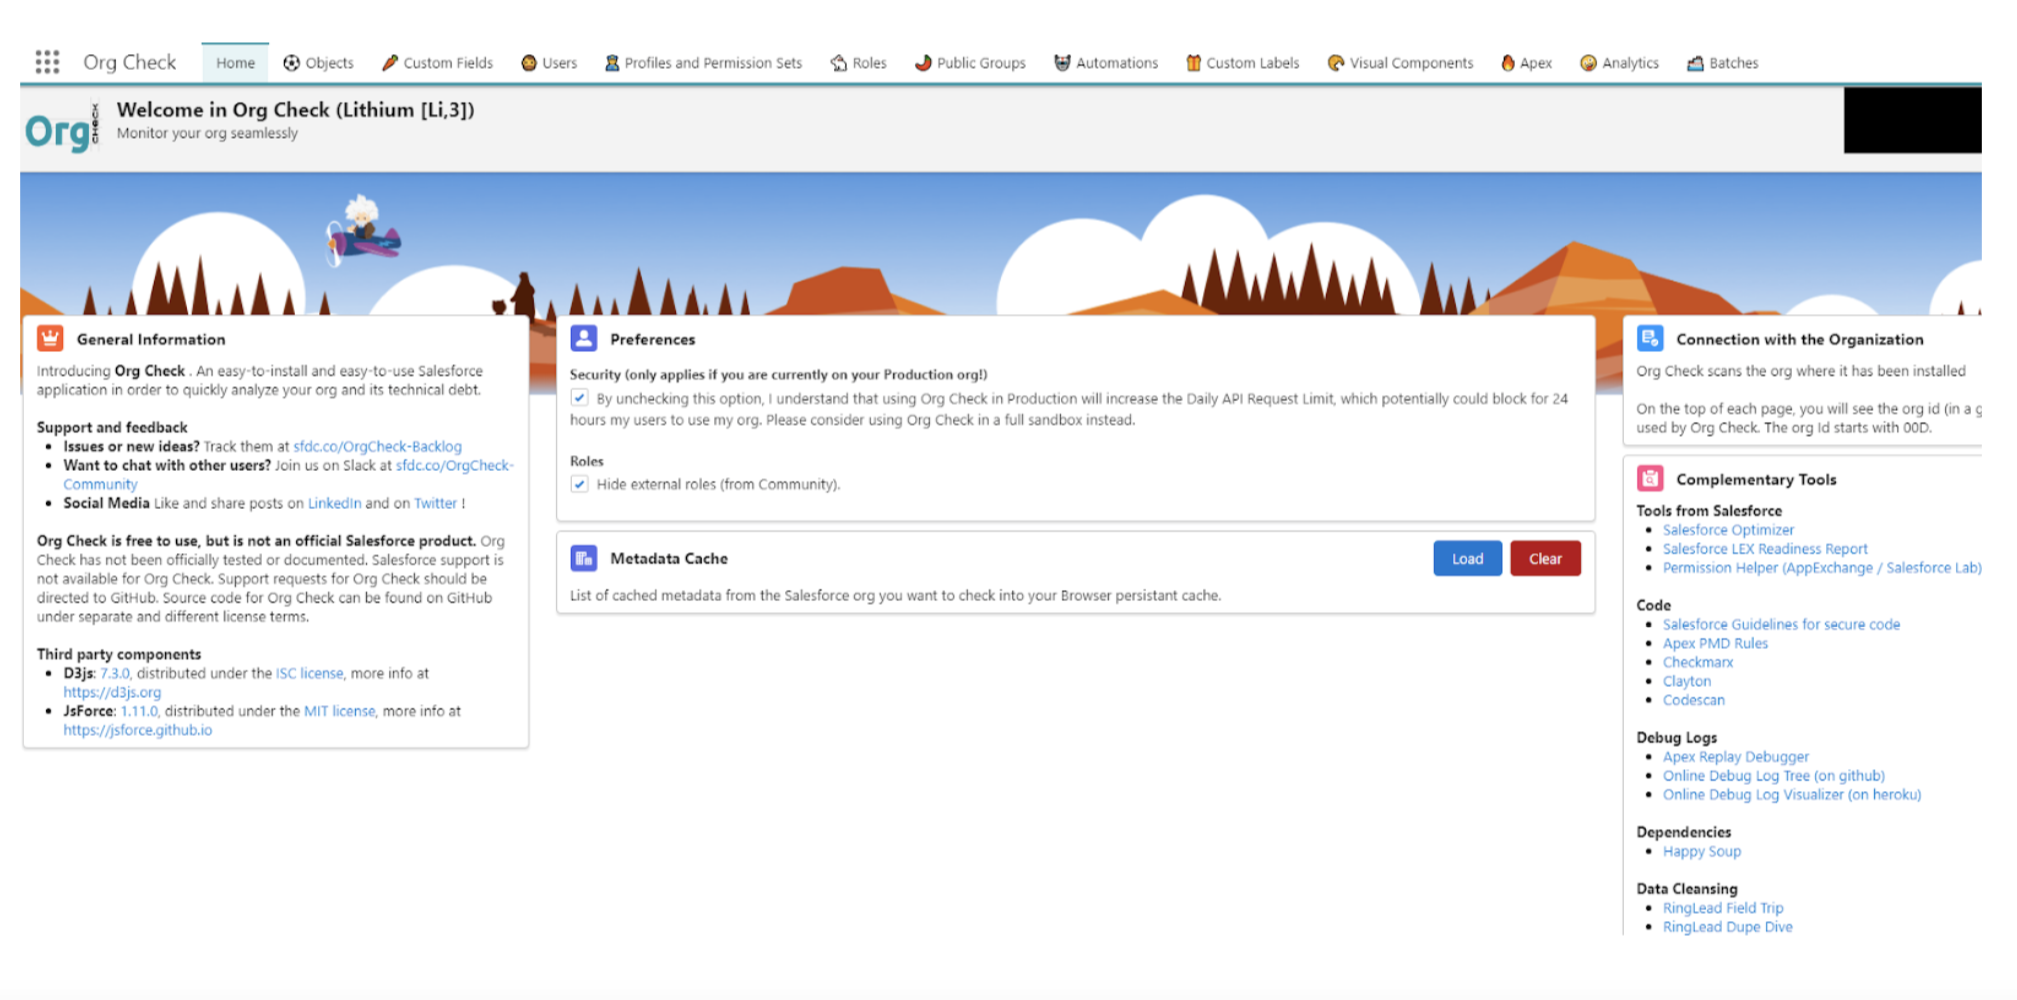Click the Org Check logo
Viewport: 2017px width, 1000px height.
point(62,128)
